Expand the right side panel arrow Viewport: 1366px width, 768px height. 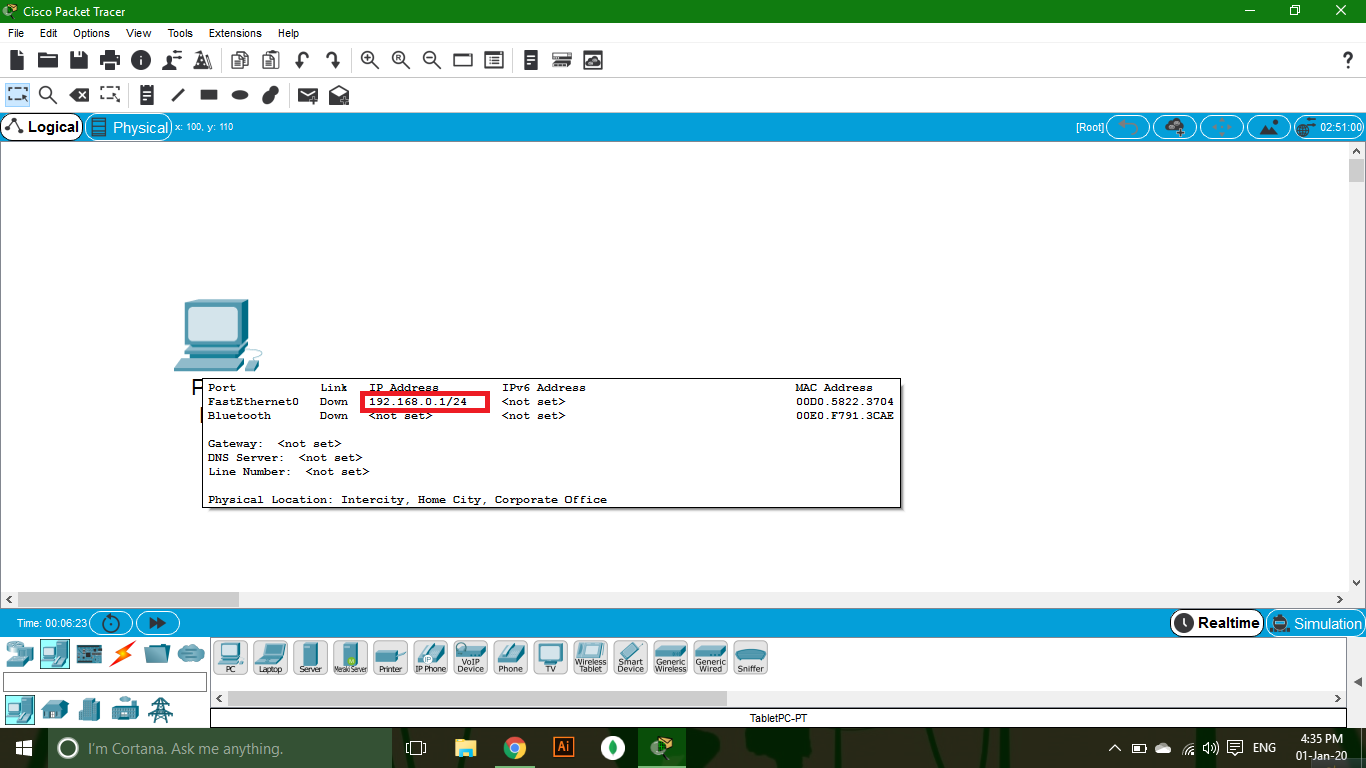tap(1357, 682)
